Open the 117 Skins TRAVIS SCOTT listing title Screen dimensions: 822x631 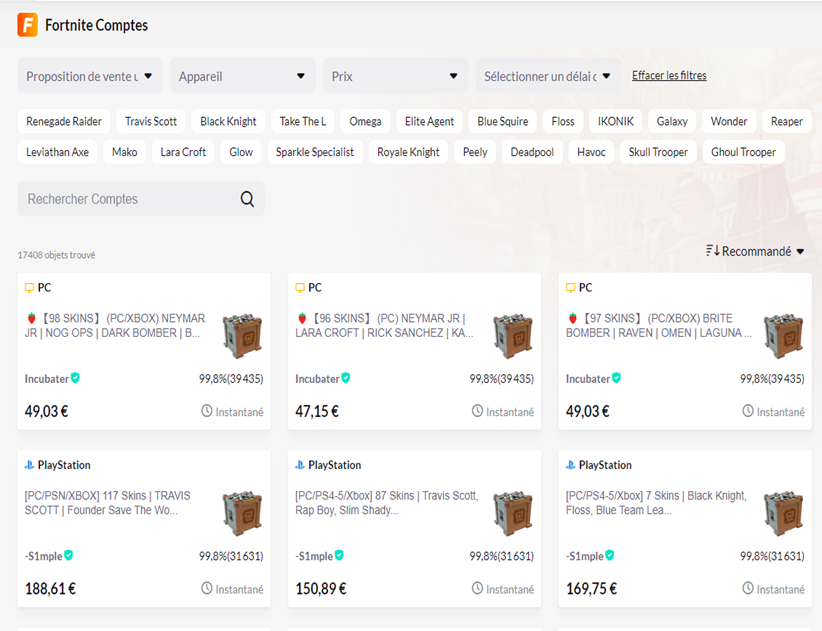[107, 503]
